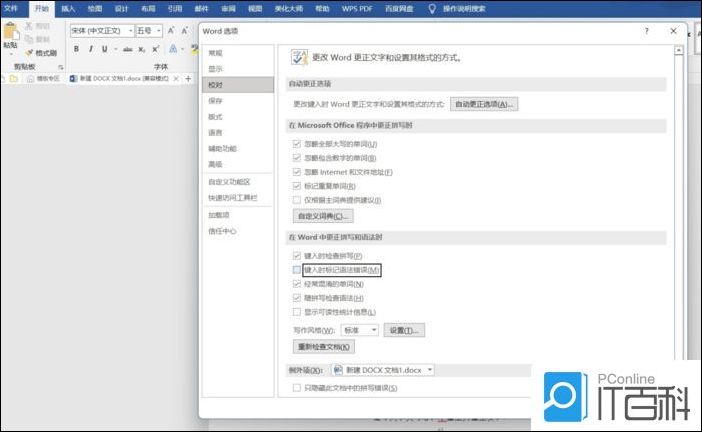Viewport: 702px width, 432px height.
Task: Click the Copy icon in clipboard group
Action: click(x=29, y=39)
